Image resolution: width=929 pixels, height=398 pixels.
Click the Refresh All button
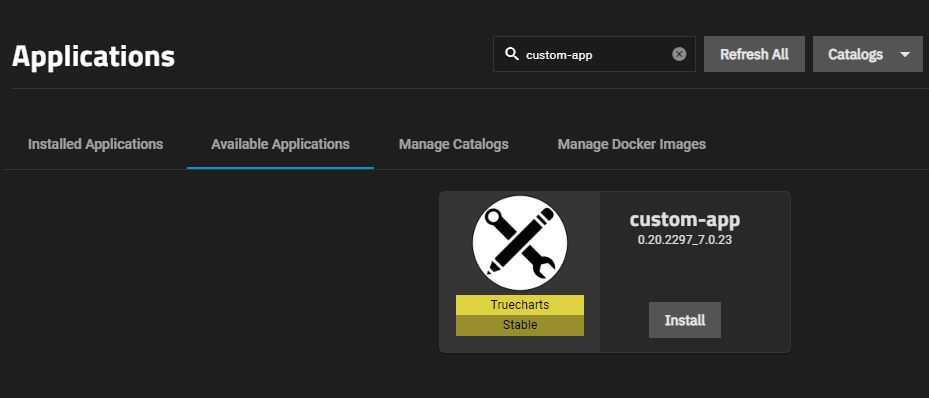(754, 54)
